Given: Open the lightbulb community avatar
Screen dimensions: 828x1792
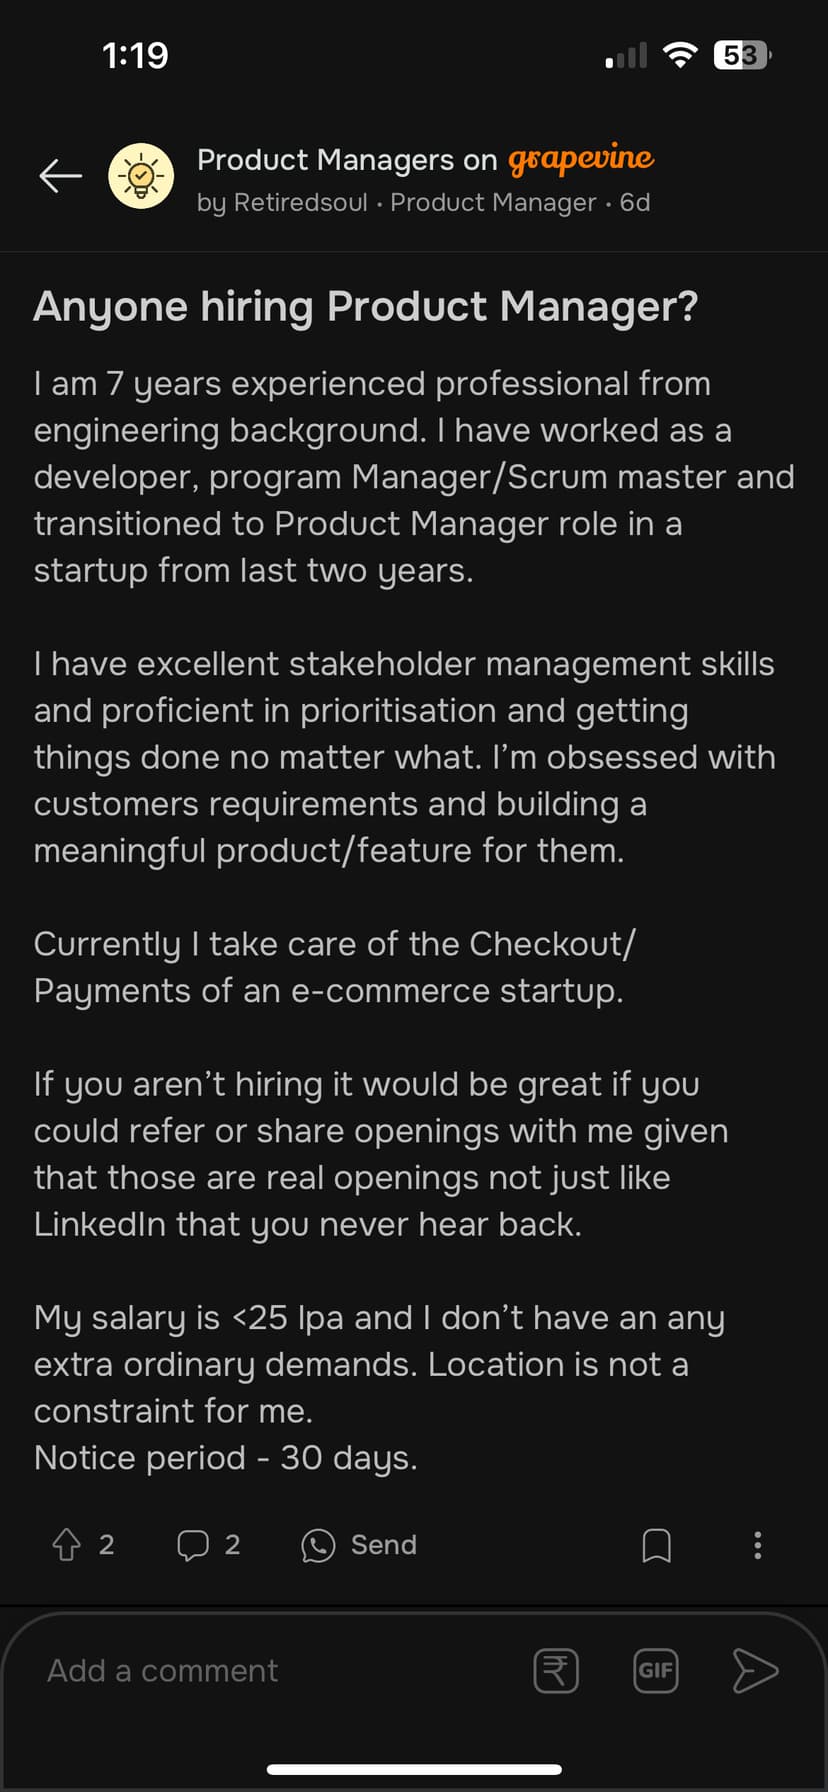Looking at the screenshot, I should point(141,176).
